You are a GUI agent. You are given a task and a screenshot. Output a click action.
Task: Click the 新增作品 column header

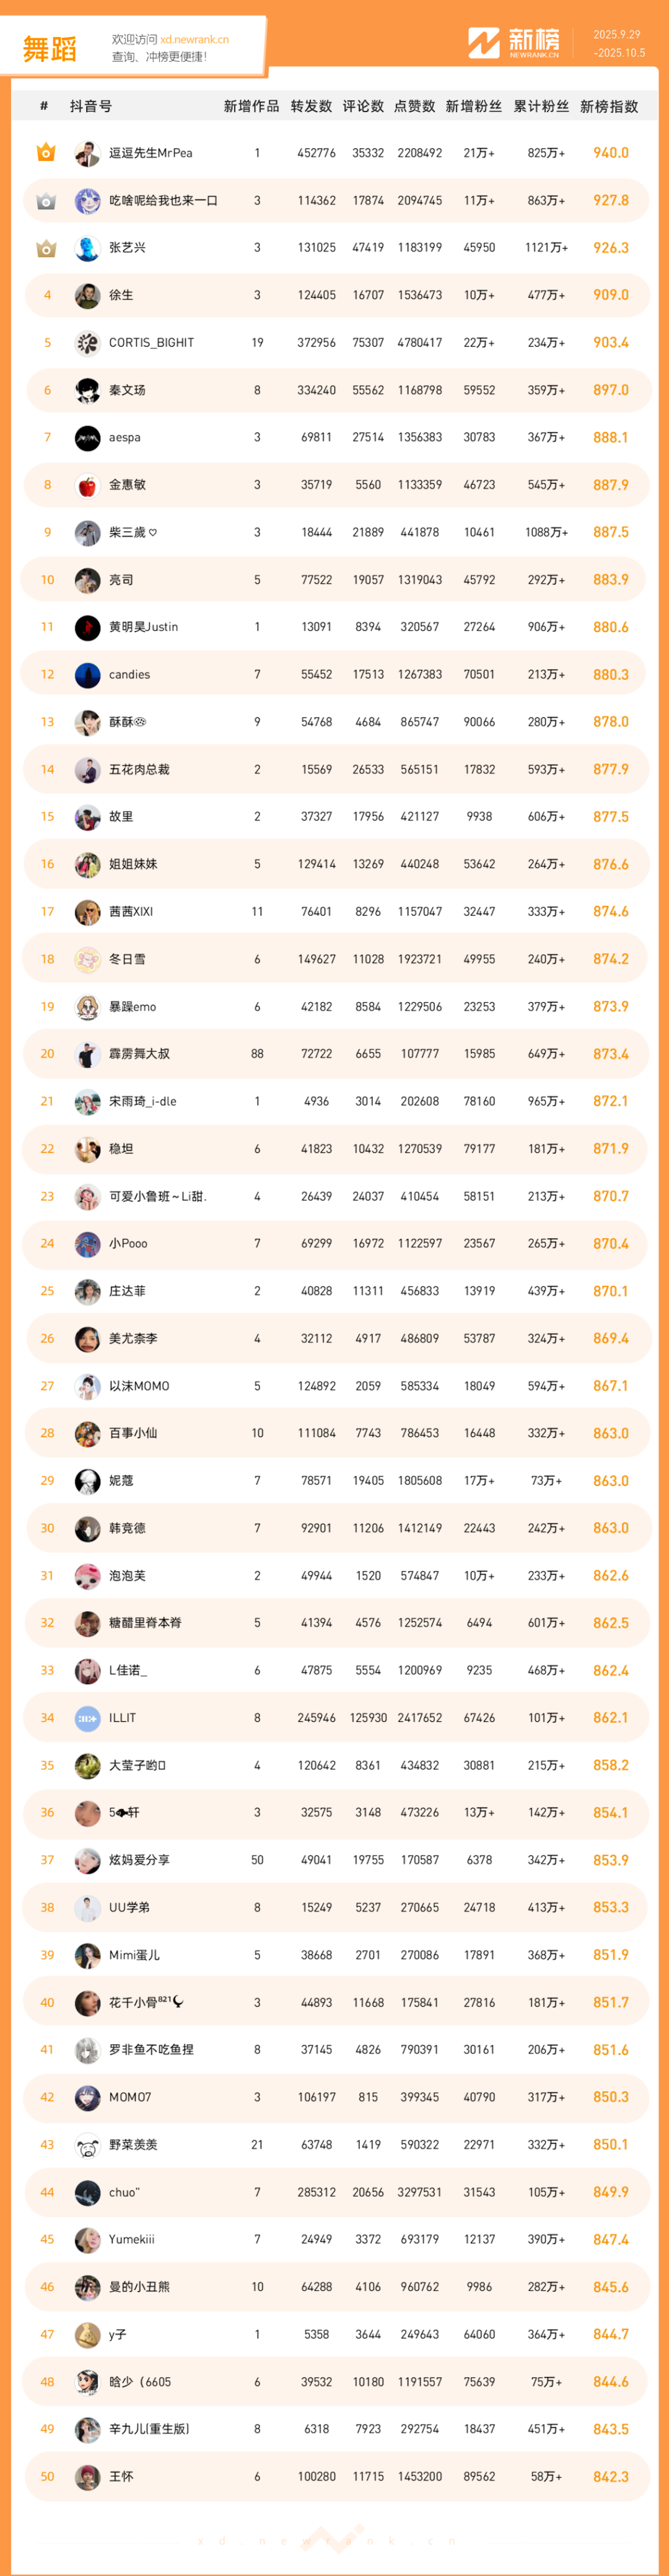click(251, 106)
